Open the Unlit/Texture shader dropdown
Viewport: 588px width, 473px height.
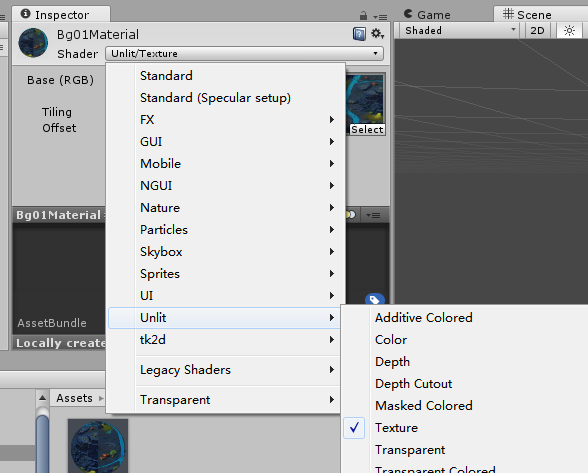tap(244, 54)
